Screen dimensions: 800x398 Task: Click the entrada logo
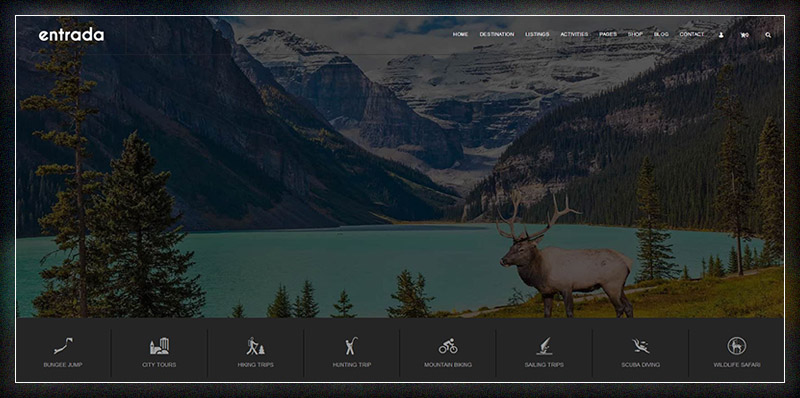click(71, 35)
